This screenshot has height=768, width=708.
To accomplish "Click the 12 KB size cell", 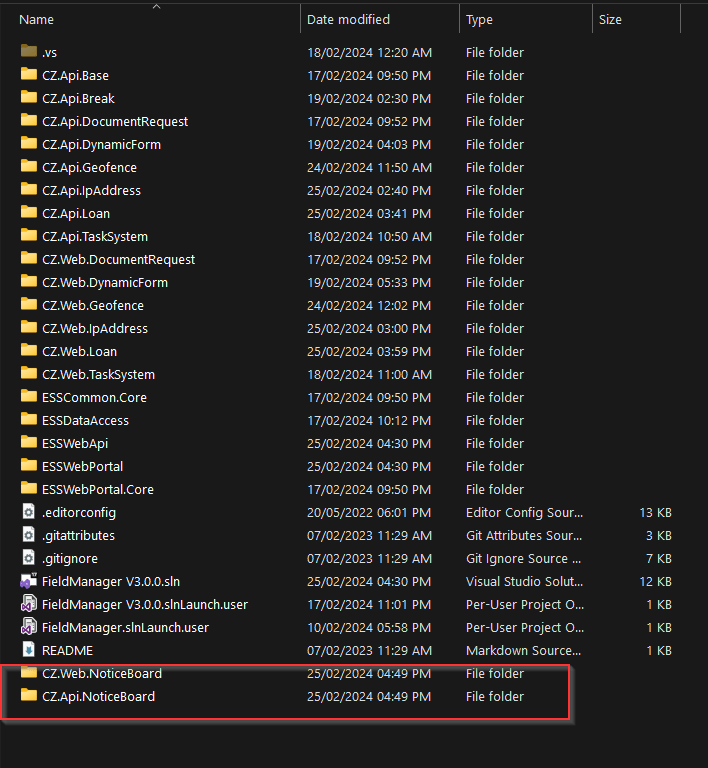I will point(656,582).
